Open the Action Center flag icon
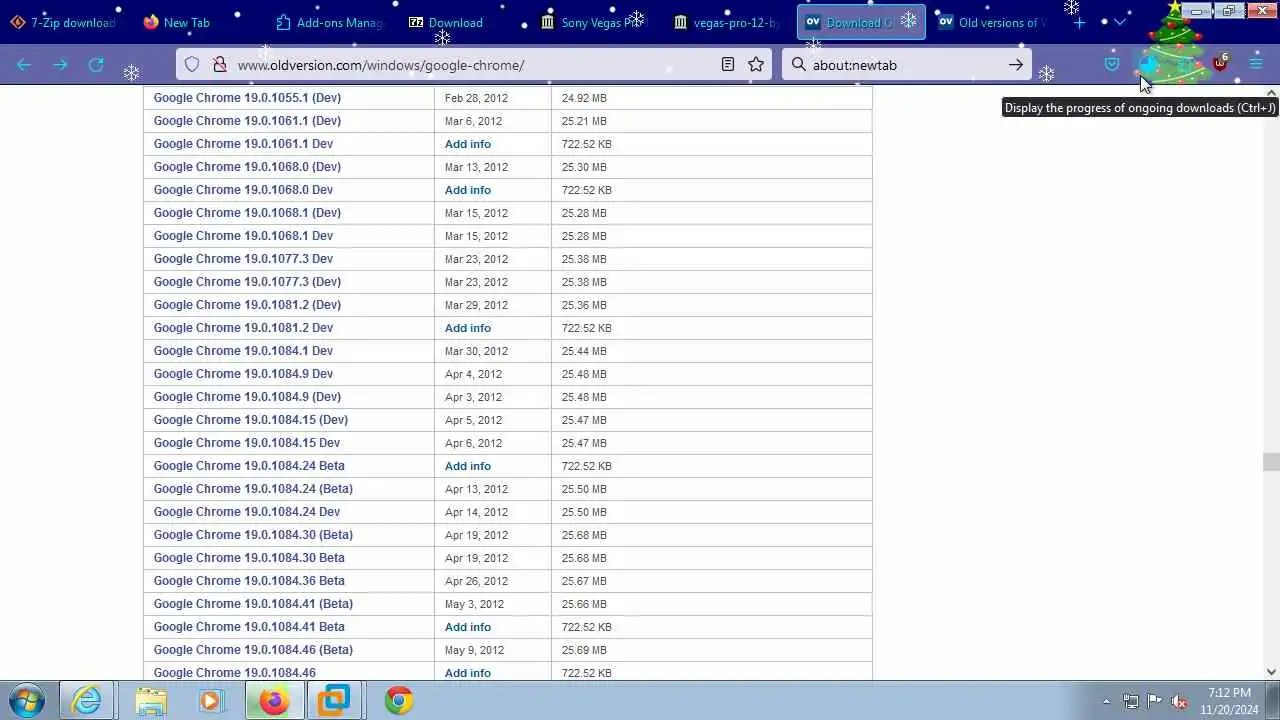The width and height of the screenshot is (1280, 720). pyautogui.click(x=1155, y=702)
